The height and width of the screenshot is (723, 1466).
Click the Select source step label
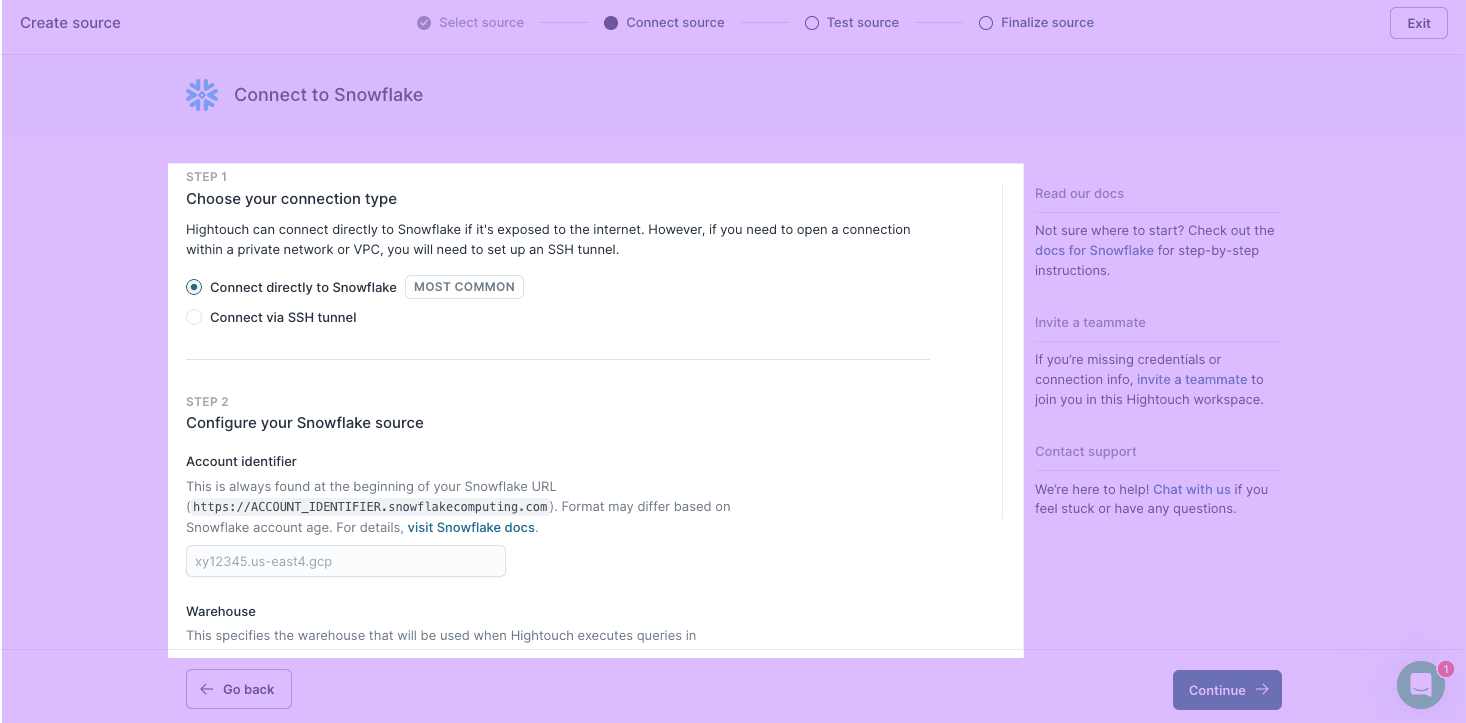pos(481,23)
